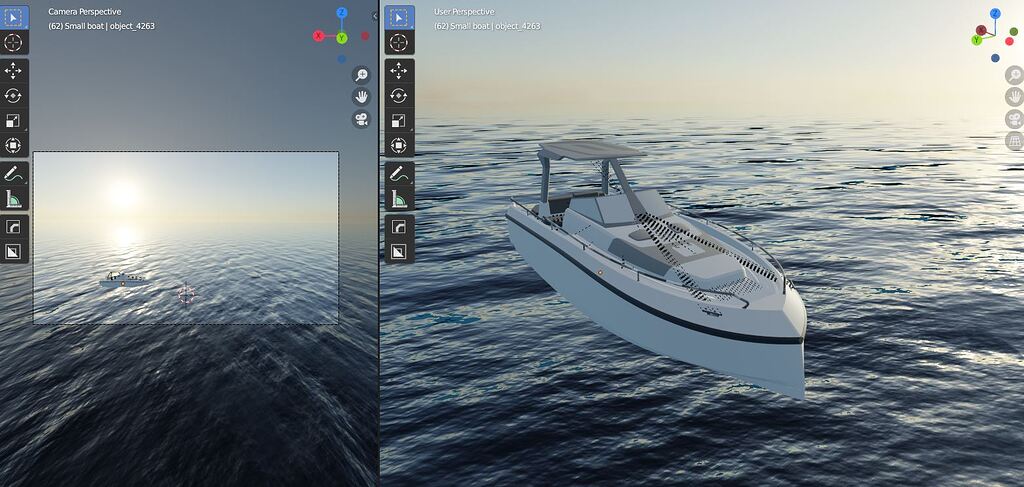The width and height of the screenshot is (1024, 487).
Task: Toggle camera view button in Camera Perspective viewport
Action: click(x=361, y=119)
